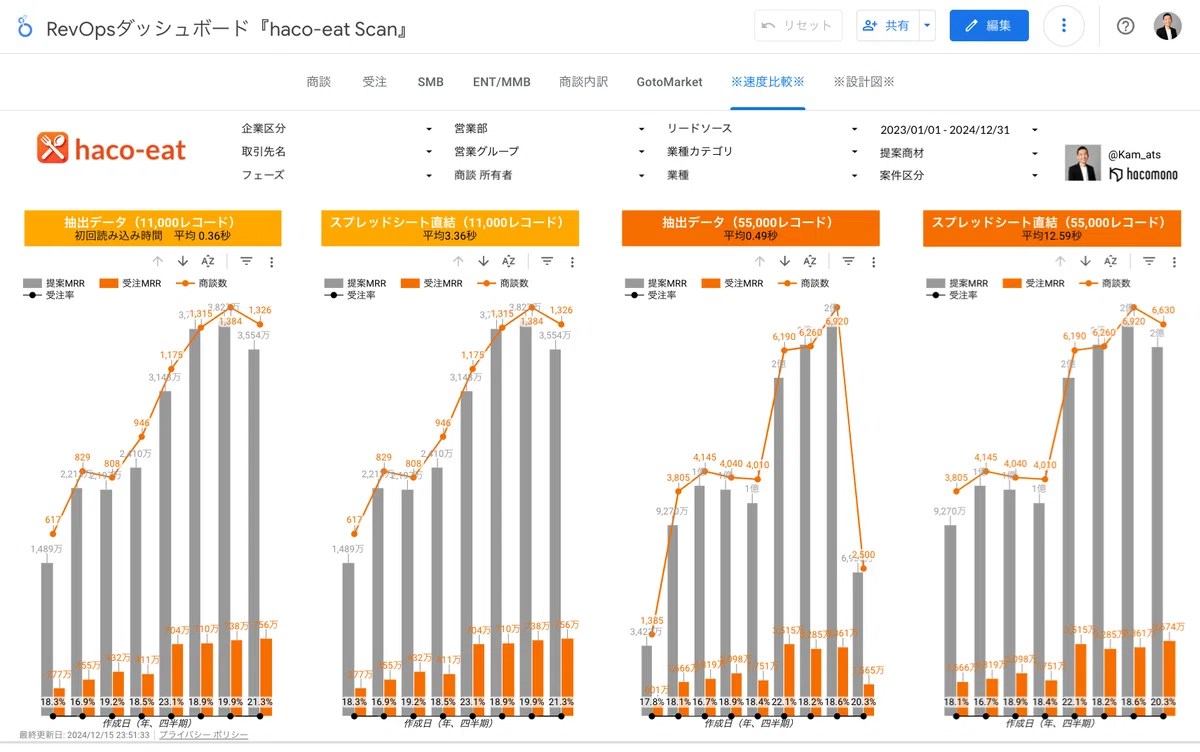Toggle 商談数 legend in 抽出データ 55,000 chart
The width and height of the screenshot is (1200, 752).
(806, 284)
